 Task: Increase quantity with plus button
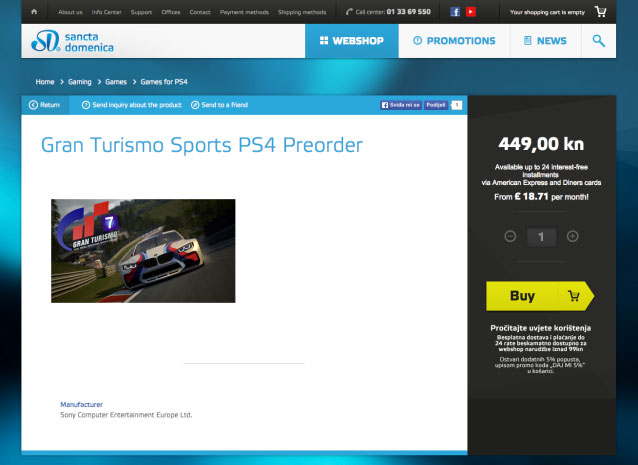pos(572,237)
